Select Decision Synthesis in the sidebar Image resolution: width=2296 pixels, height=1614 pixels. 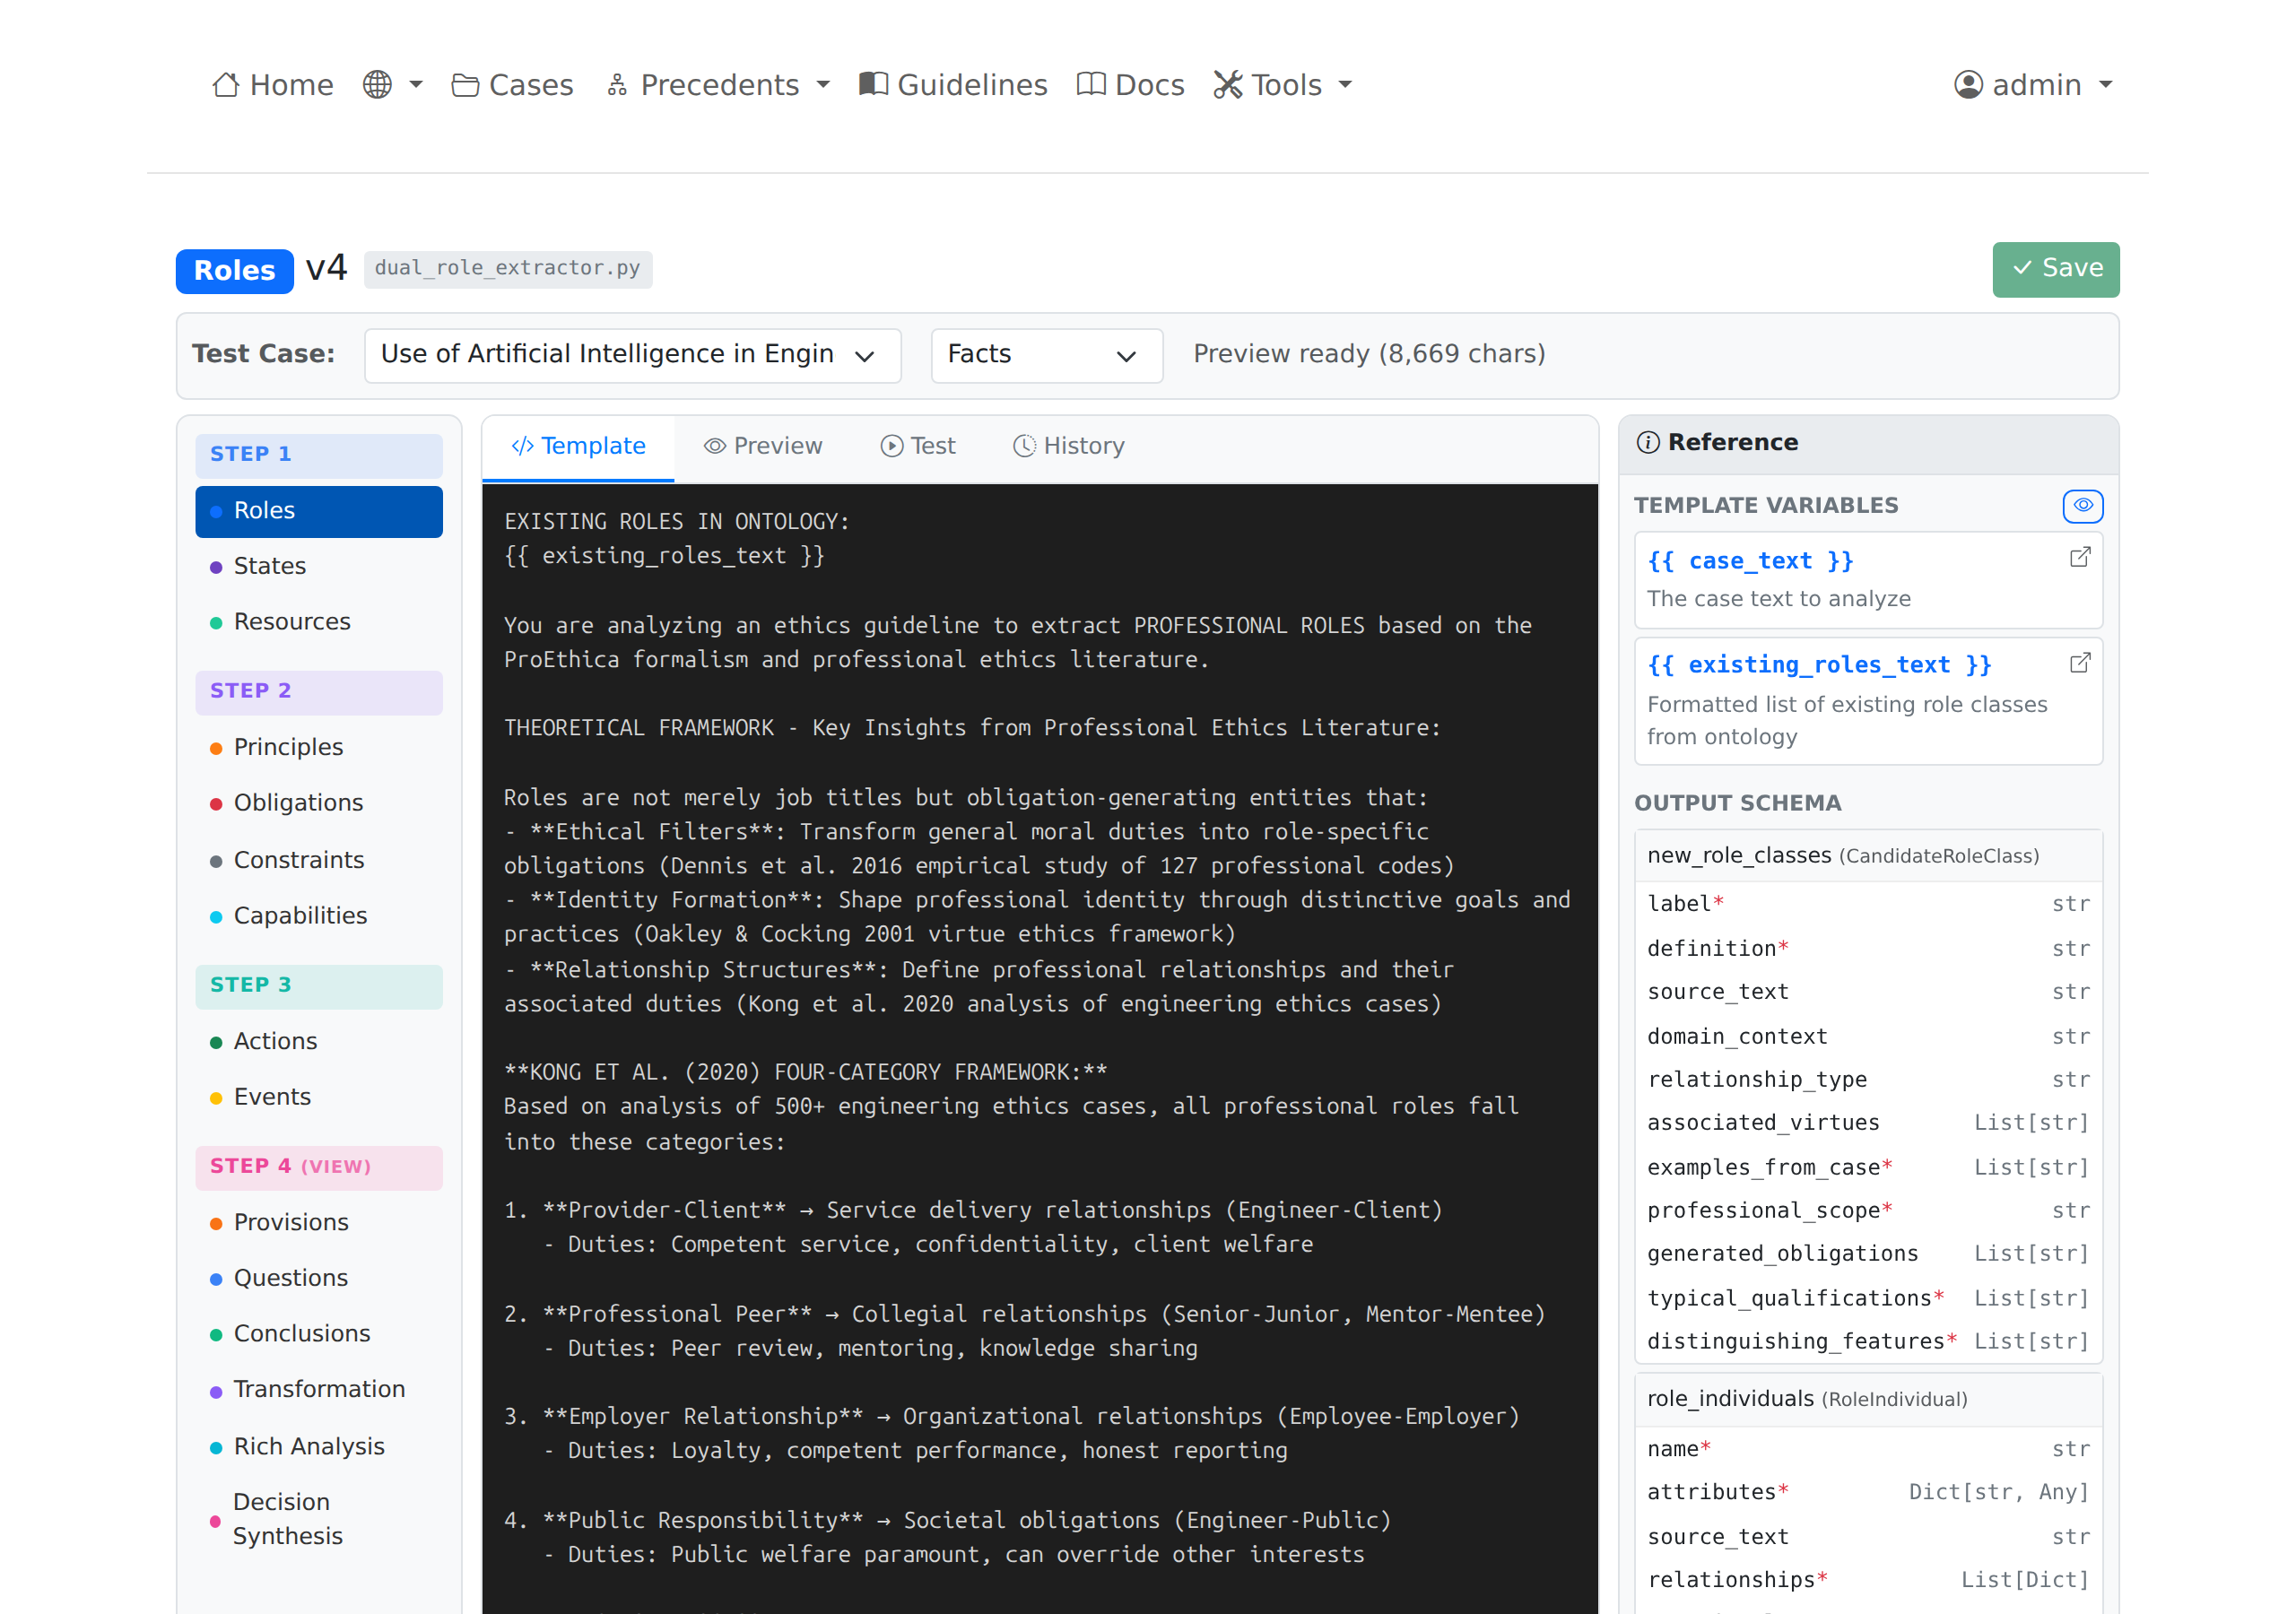click(319, 1520)
